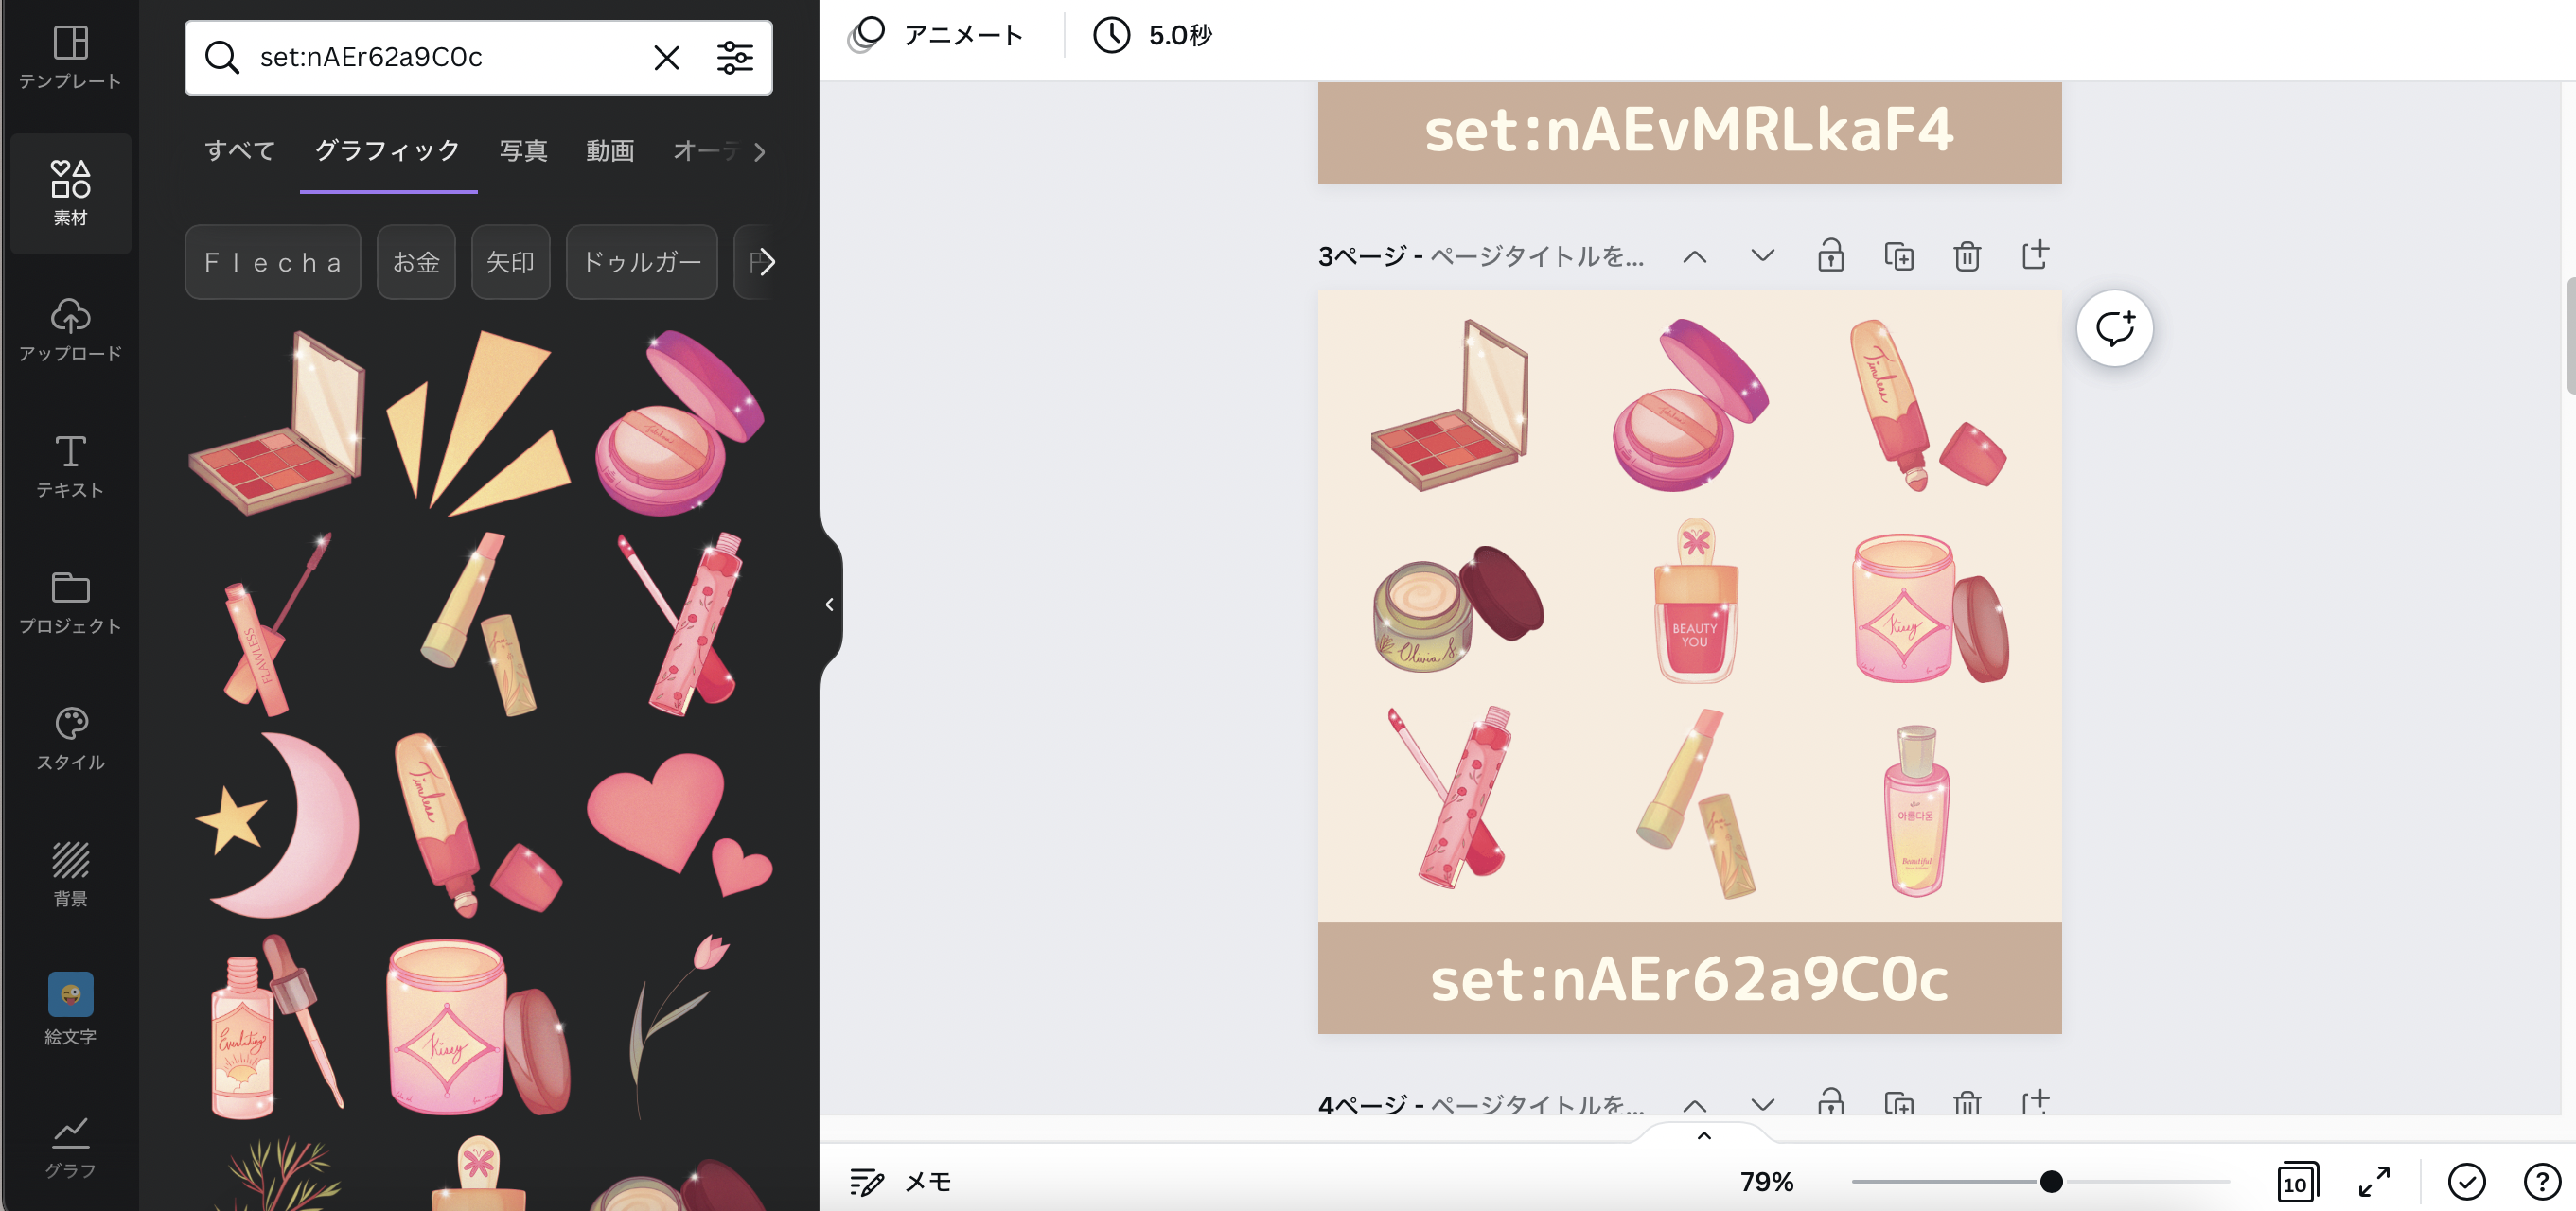Add the dropper serum bottle graphic
Screen dimensions: 2576x1211
(277, 1027)
